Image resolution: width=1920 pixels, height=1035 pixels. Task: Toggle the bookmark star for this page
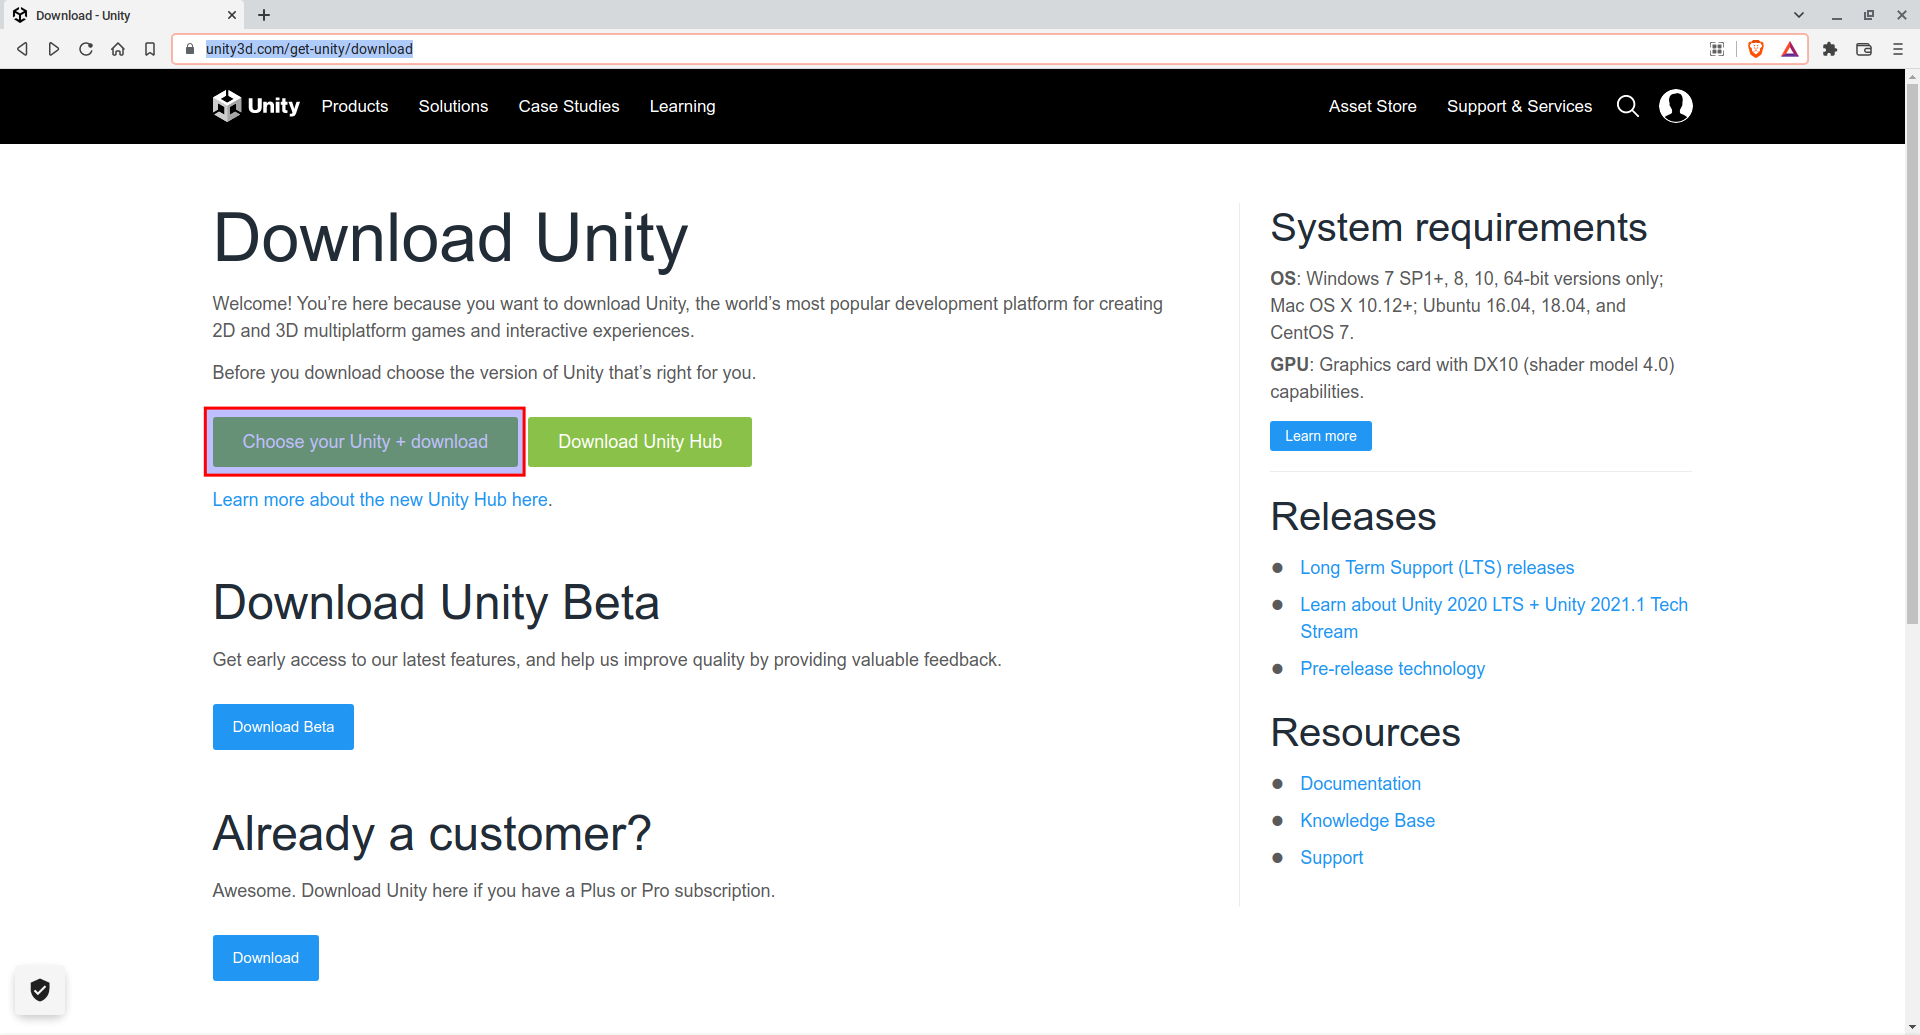[150, 49]
